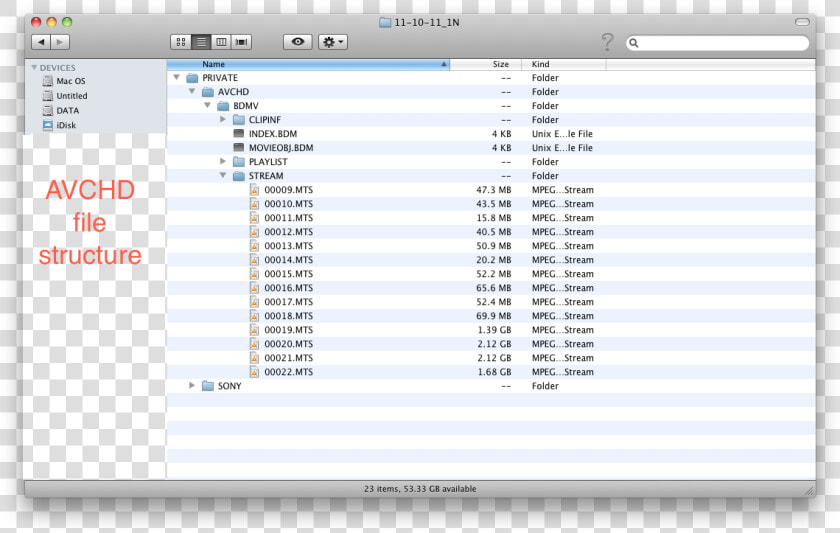Collapse the AVCHD folder
Viewport: 840px width, 533px height.
(192, 92)
